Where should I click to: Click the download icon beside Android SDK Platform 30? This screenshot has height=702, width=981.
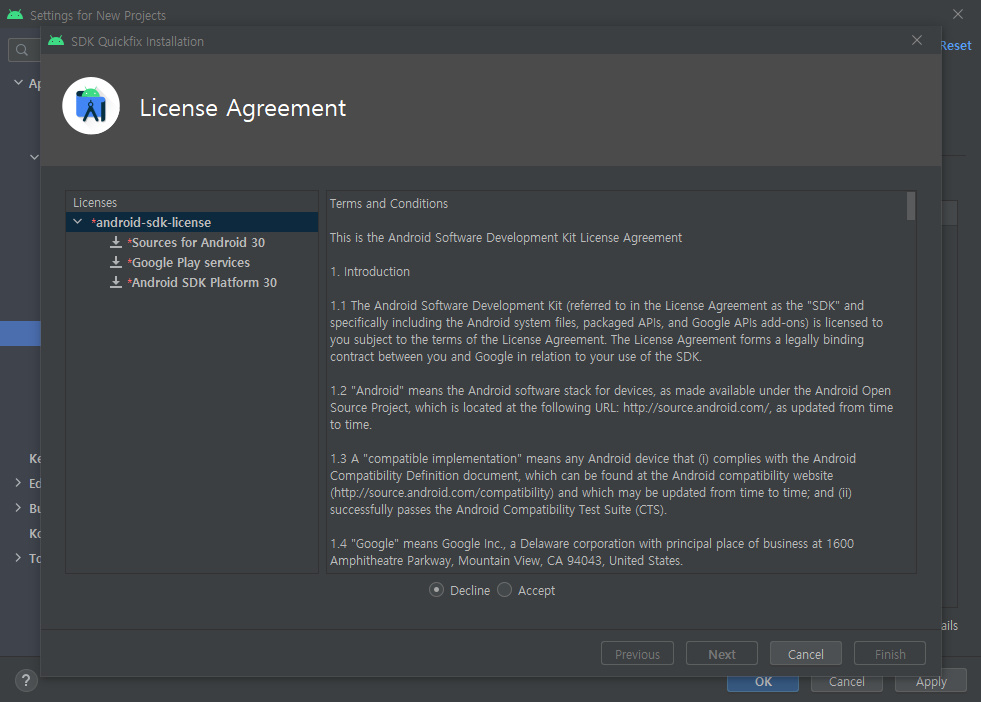click(116, 282)
